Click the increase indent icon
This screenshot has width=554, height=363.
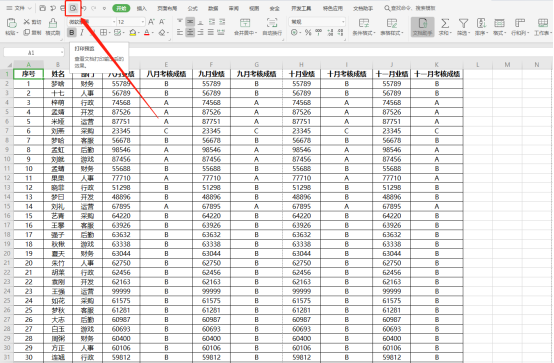[222, 22]
